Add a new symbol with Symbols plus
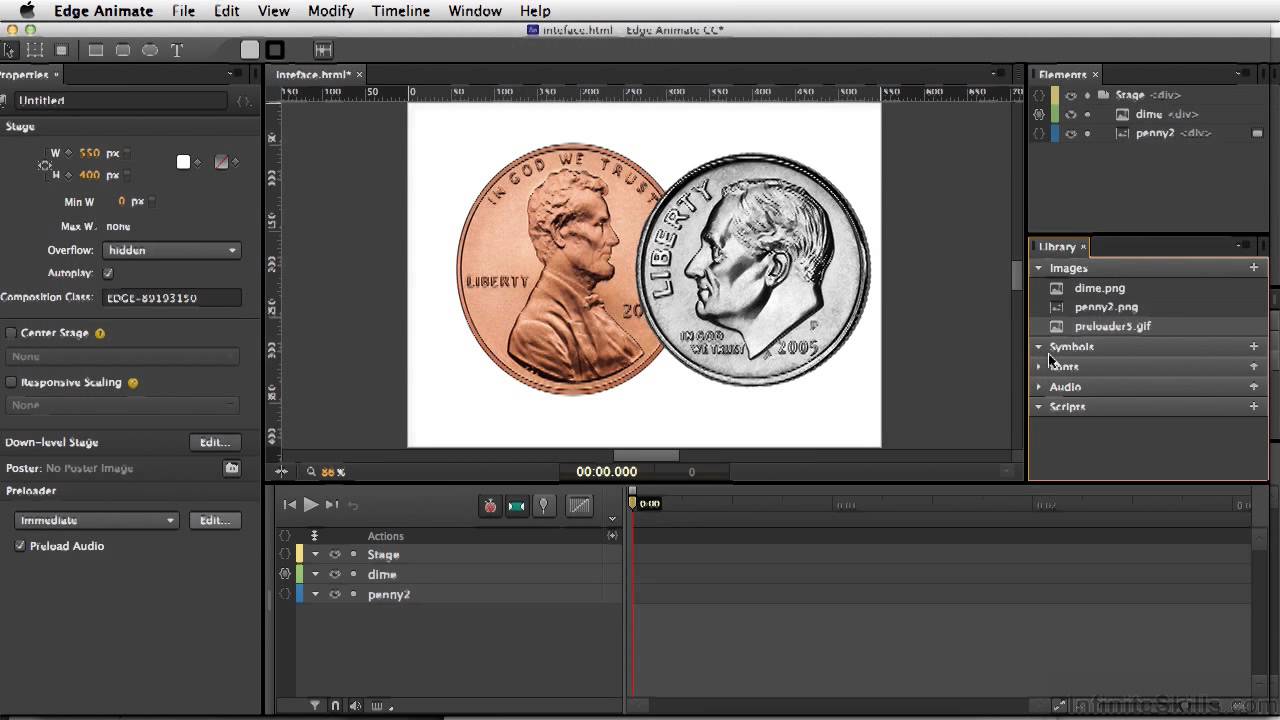Image resolution: width=1280 pixels, height=720 pixels. pyautogui.click(x=1254, y=347)
